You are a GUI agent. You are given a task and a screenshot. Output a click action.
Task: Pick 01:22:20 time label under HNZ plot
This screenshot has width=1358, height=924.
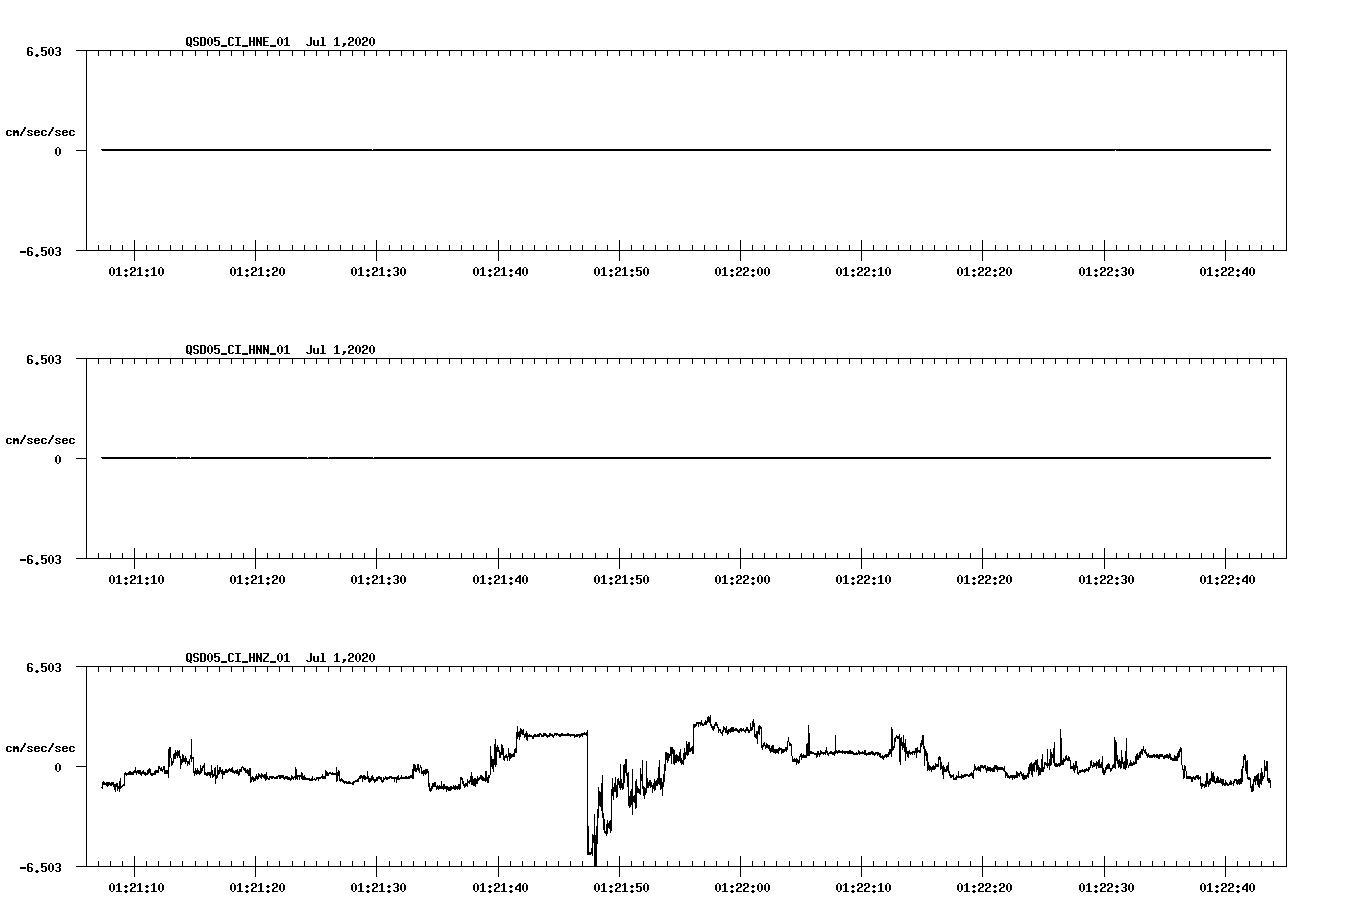[x=984, y=888]
